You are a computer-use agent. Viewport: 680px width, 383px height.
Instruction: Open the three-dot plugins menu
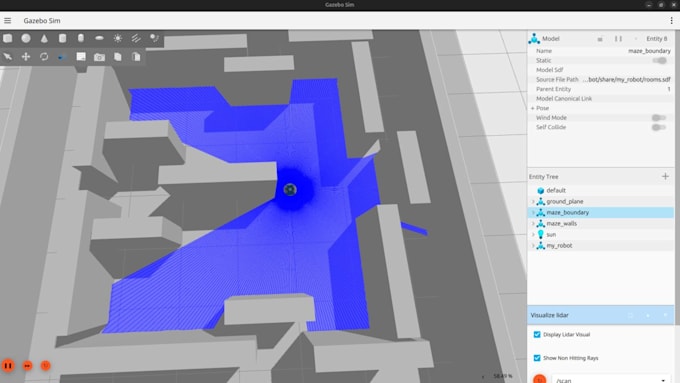[x=671, y=20]
